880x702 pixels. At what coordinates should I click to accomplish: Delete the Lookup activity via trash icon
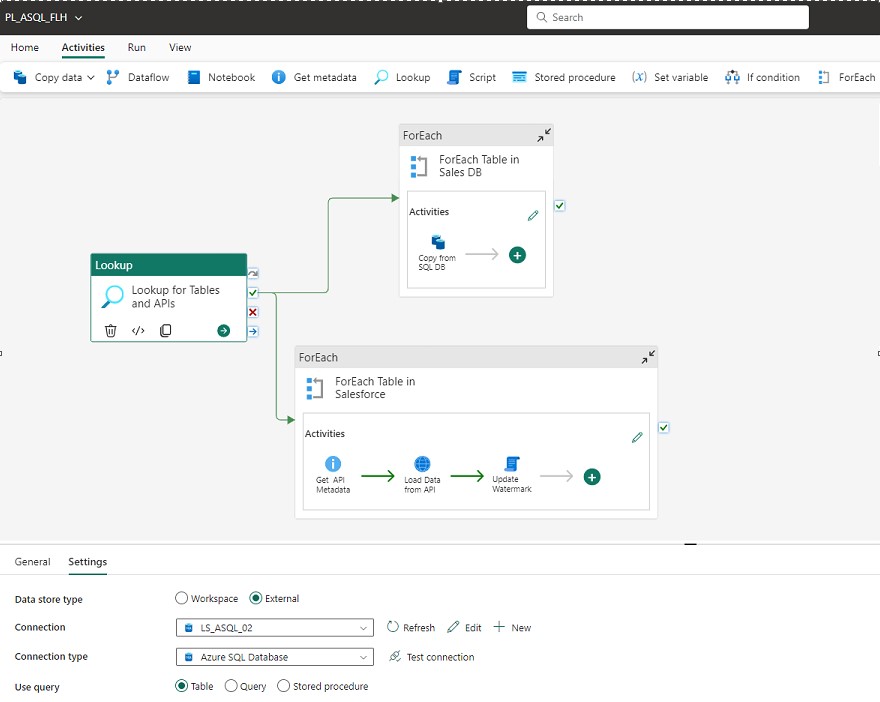point(110,330)
